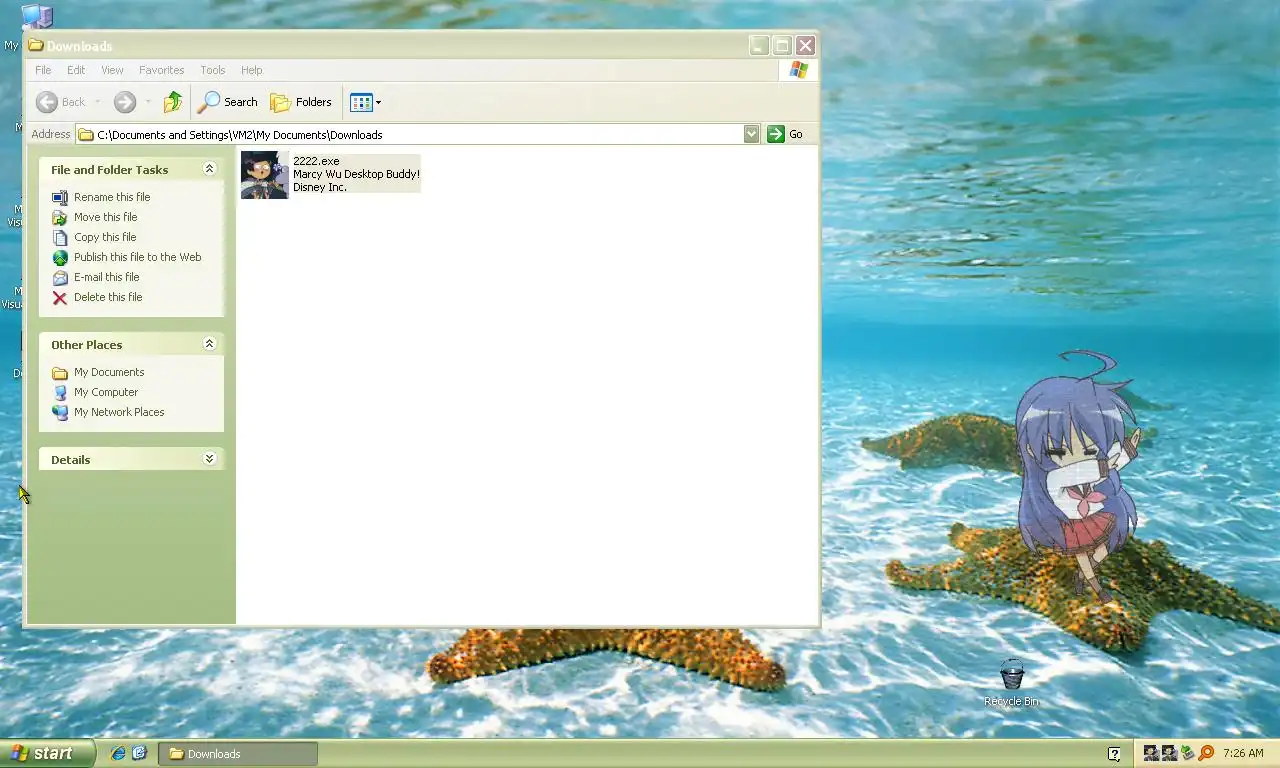Viewport: 1280px width, 768px height.
Task: Open the Favorites menu
Action: [x=161, y=70]
